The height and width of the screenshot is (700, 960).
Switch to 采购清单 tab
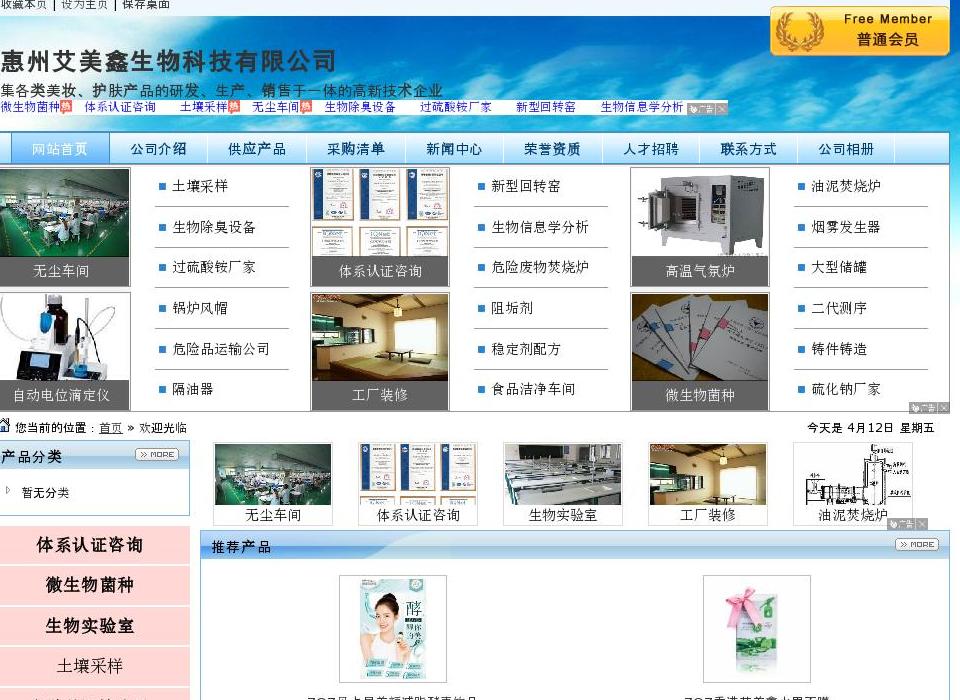pyautogui.click(x=355, y=149)
